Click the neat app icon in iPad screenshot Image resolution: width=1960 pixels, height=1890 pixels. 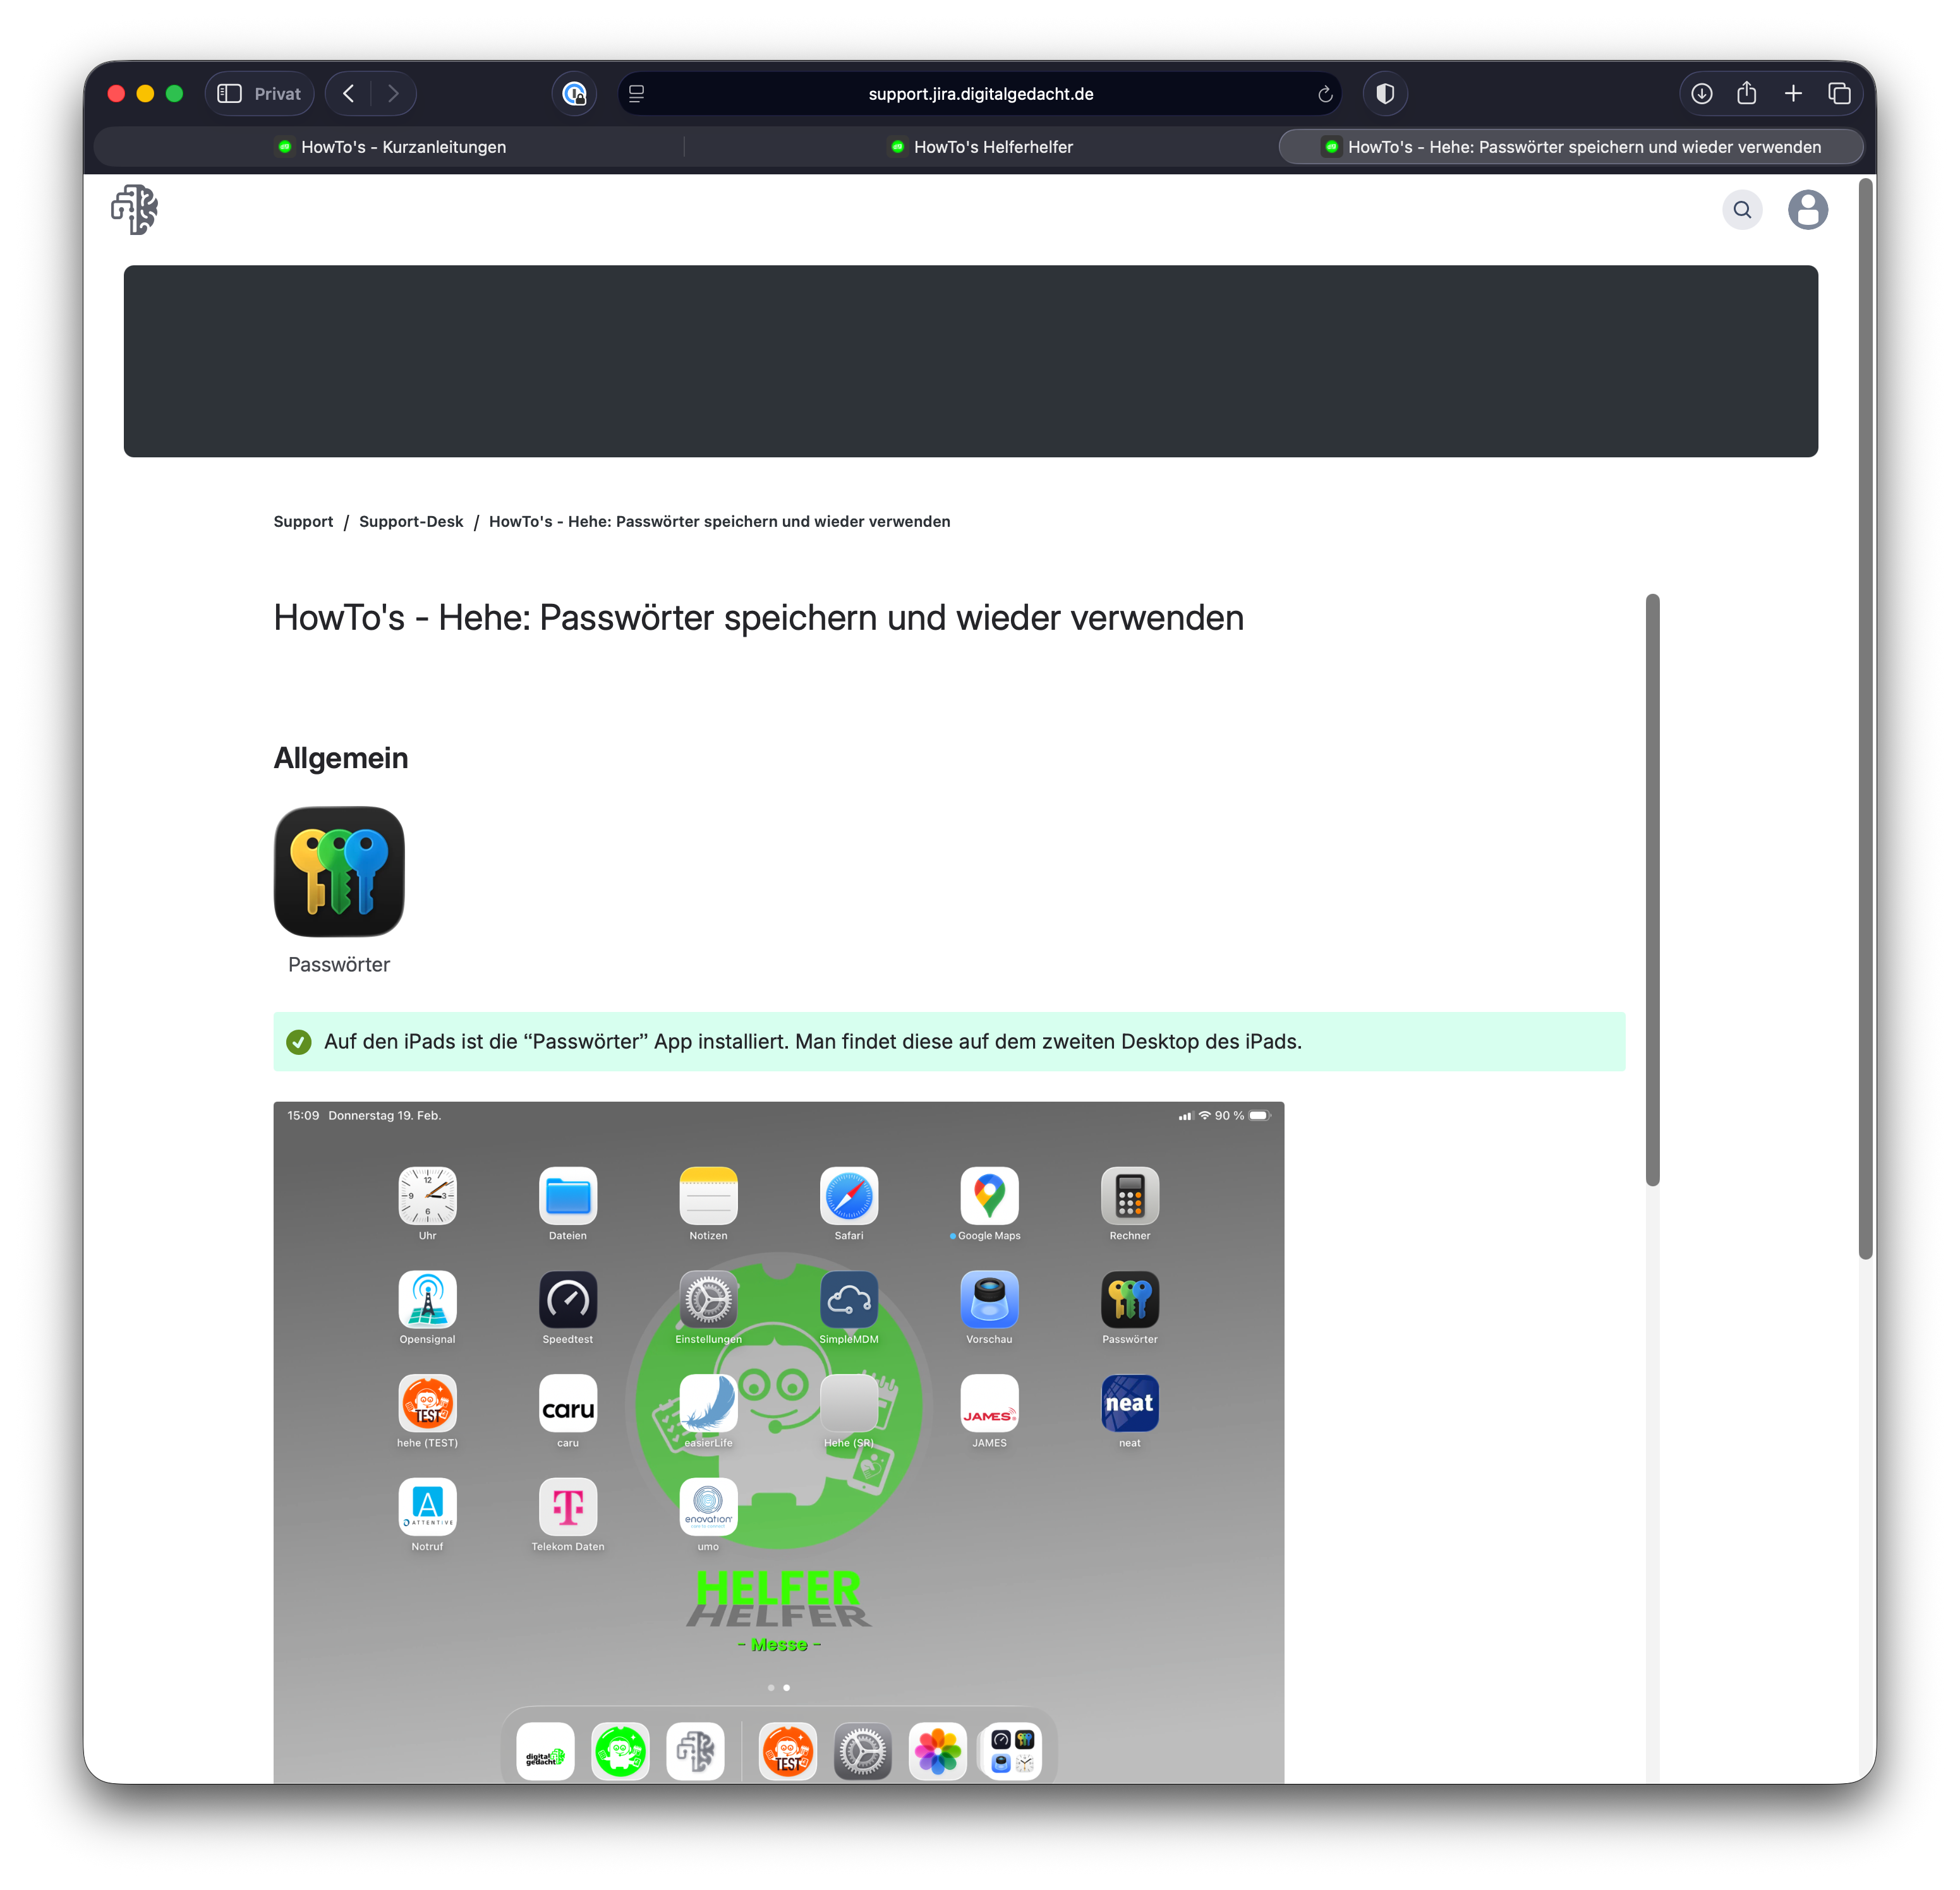pos(1130,1403)
